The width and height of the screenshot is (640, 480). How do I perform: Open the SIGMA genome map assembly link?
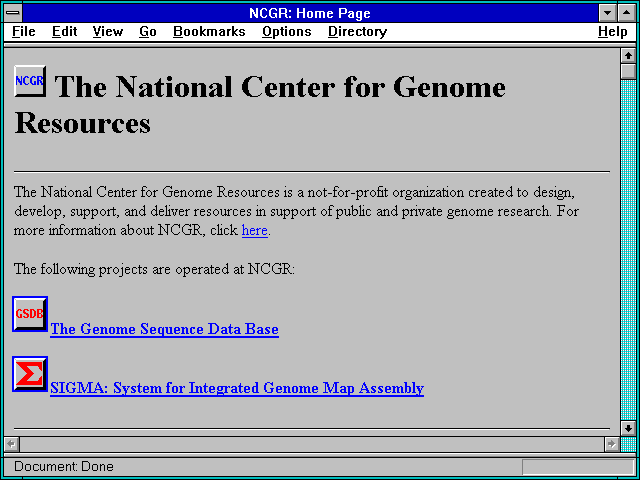[237, 388]
